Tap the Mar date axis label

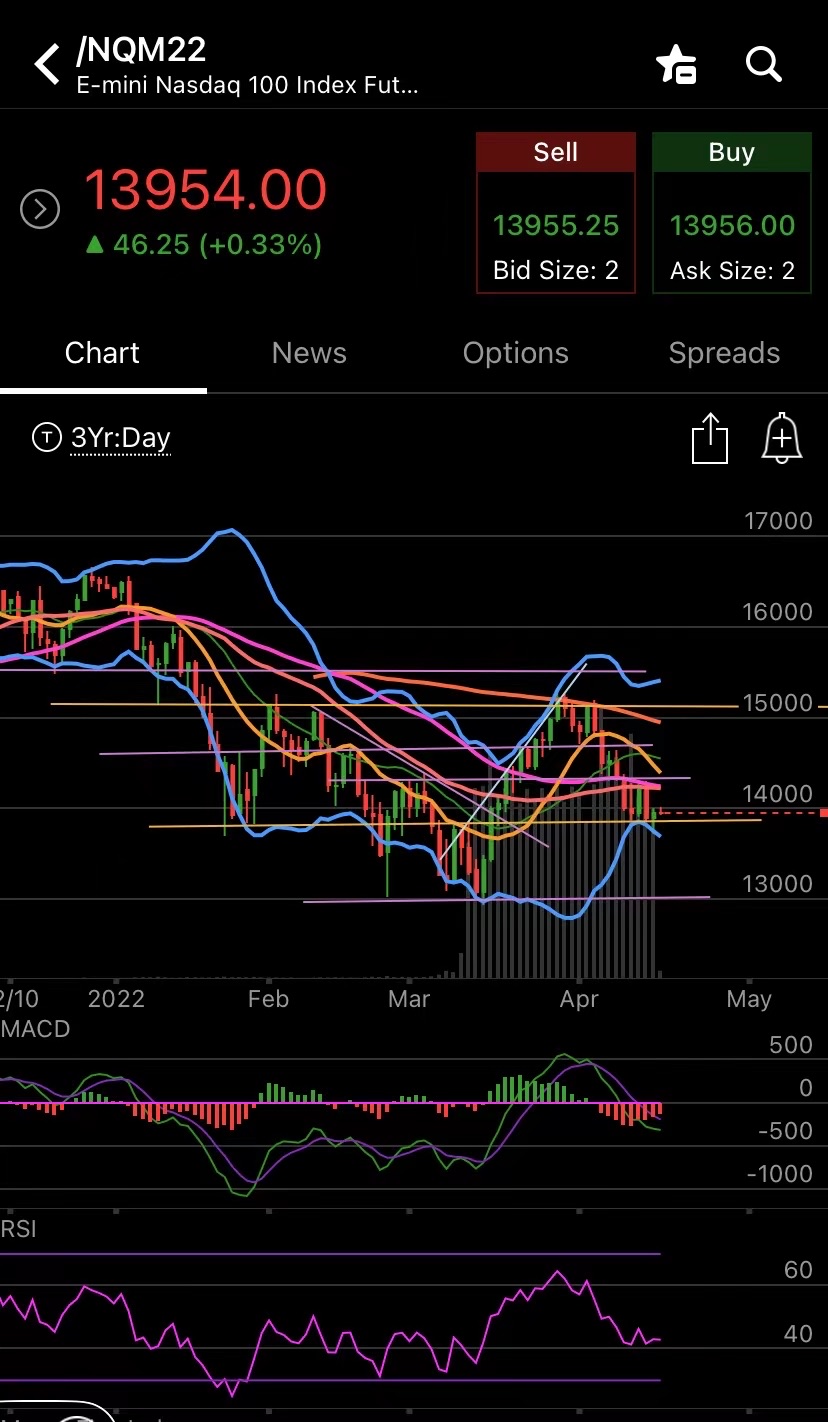coord(409,998)
